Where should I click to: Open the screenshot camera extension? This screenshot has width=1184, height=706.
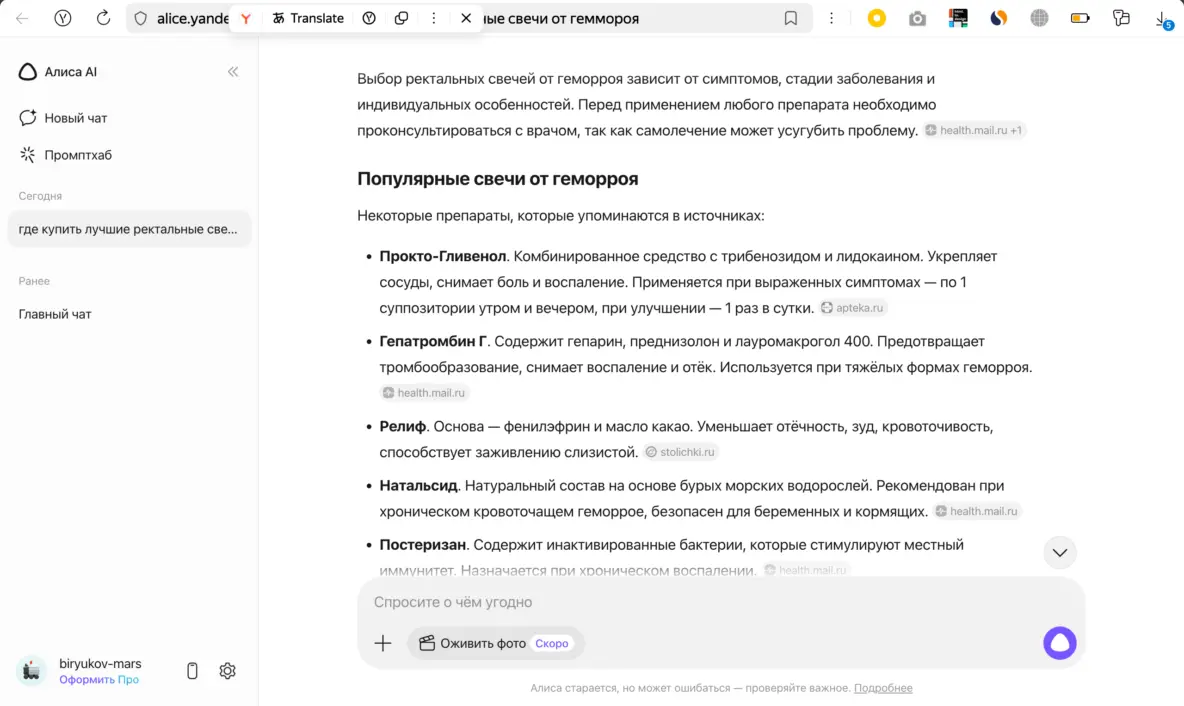click(917, 18)
